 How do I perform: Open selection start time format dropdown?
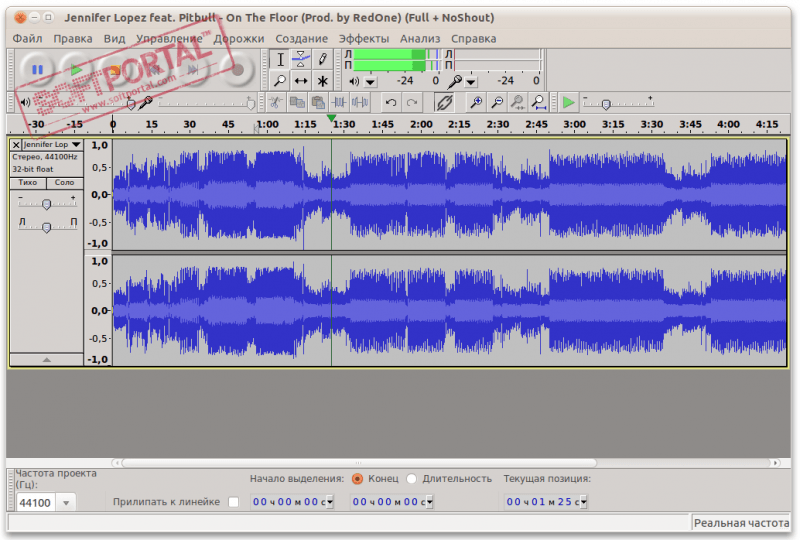(330, 502)
